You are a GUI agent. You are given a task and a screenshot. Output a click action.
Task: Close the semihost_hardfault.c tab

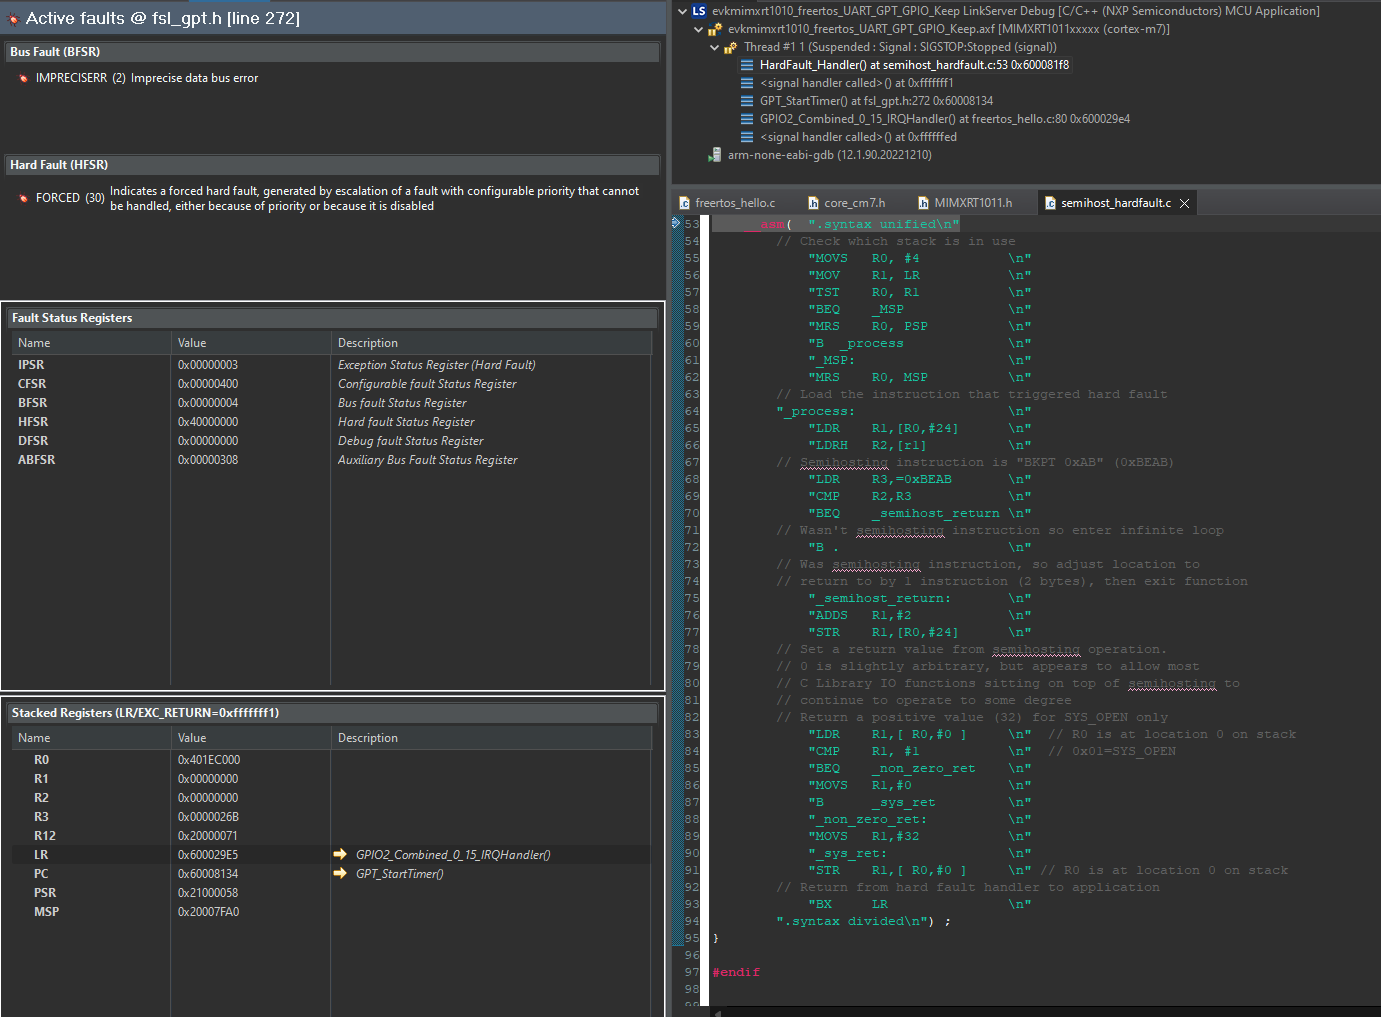pos(1185,203)
